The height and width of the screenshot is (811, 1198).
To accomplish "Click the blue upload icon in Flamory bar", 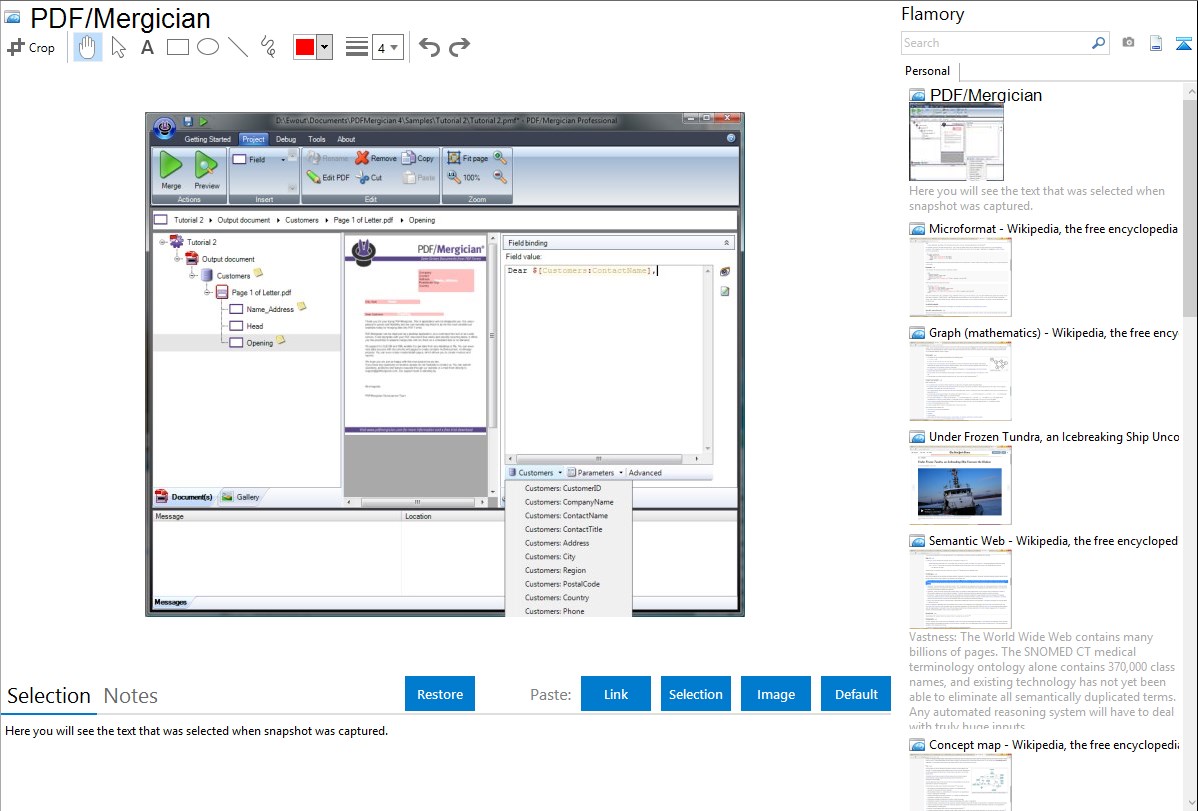I will (1183, 43).
